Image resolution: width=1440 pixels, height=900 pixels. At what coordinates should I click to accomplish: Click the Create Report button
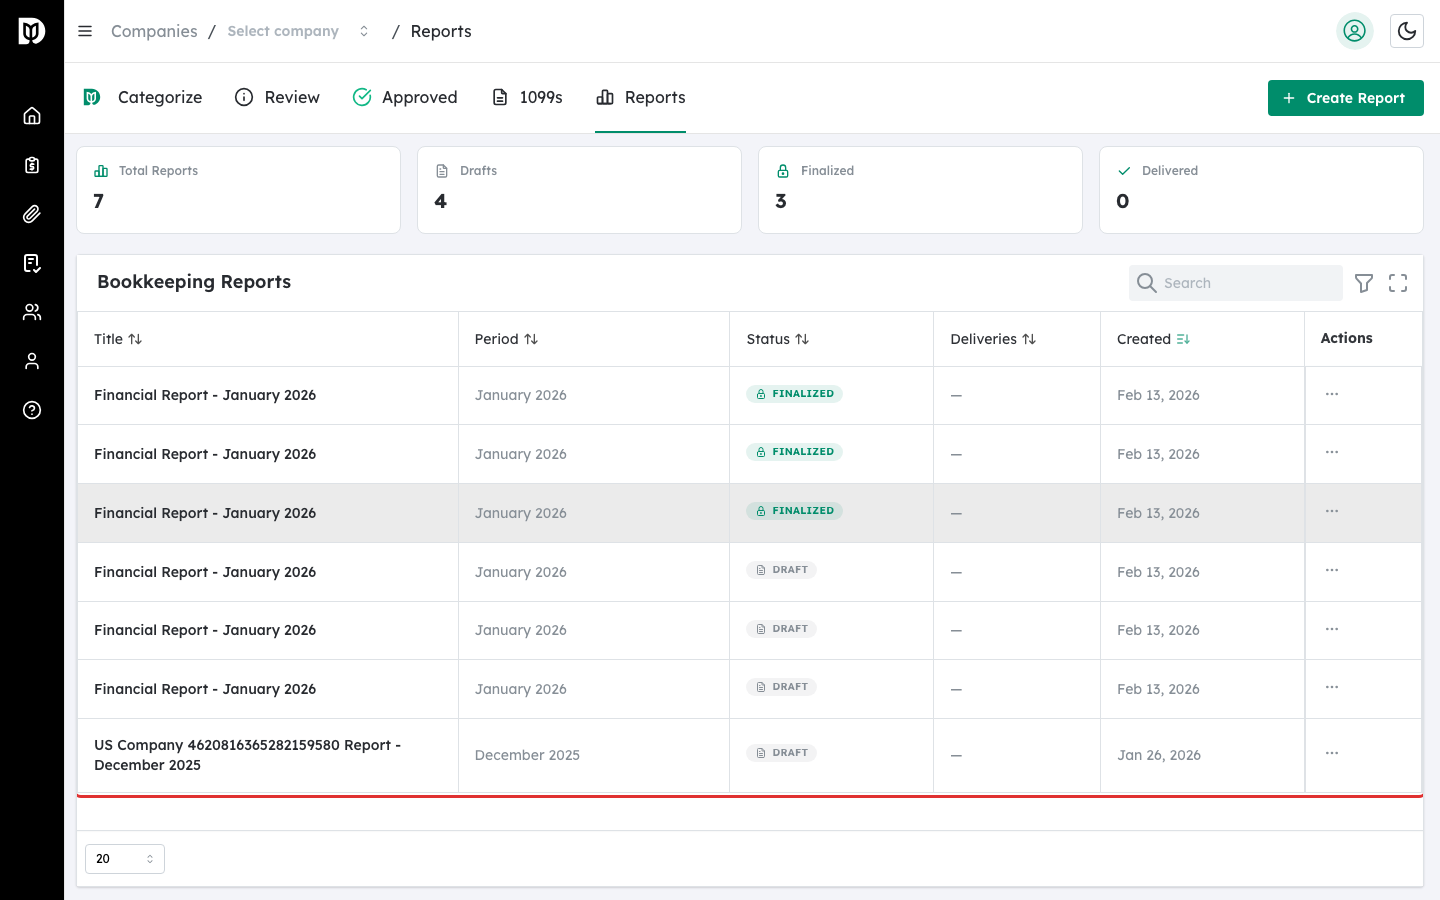pyautogui.click(x=1346, y=97)
